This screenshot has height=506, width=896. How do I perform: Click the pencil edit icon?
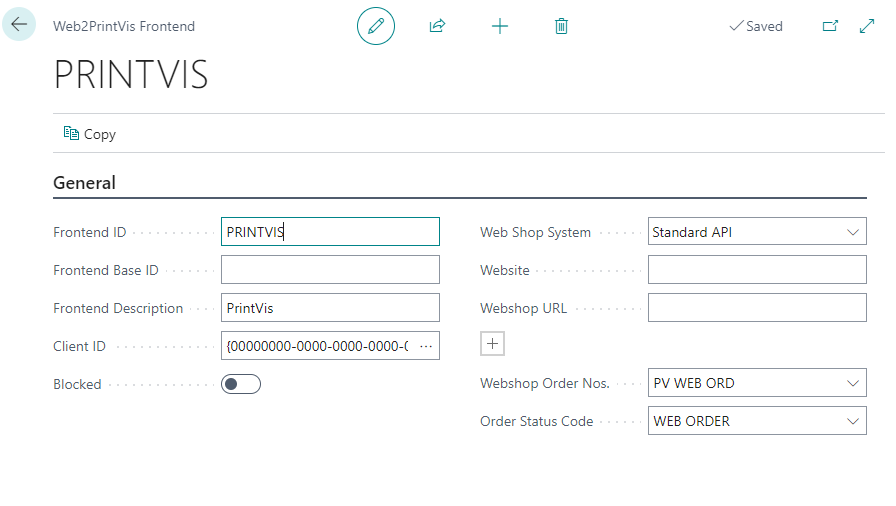coord(376,26)
